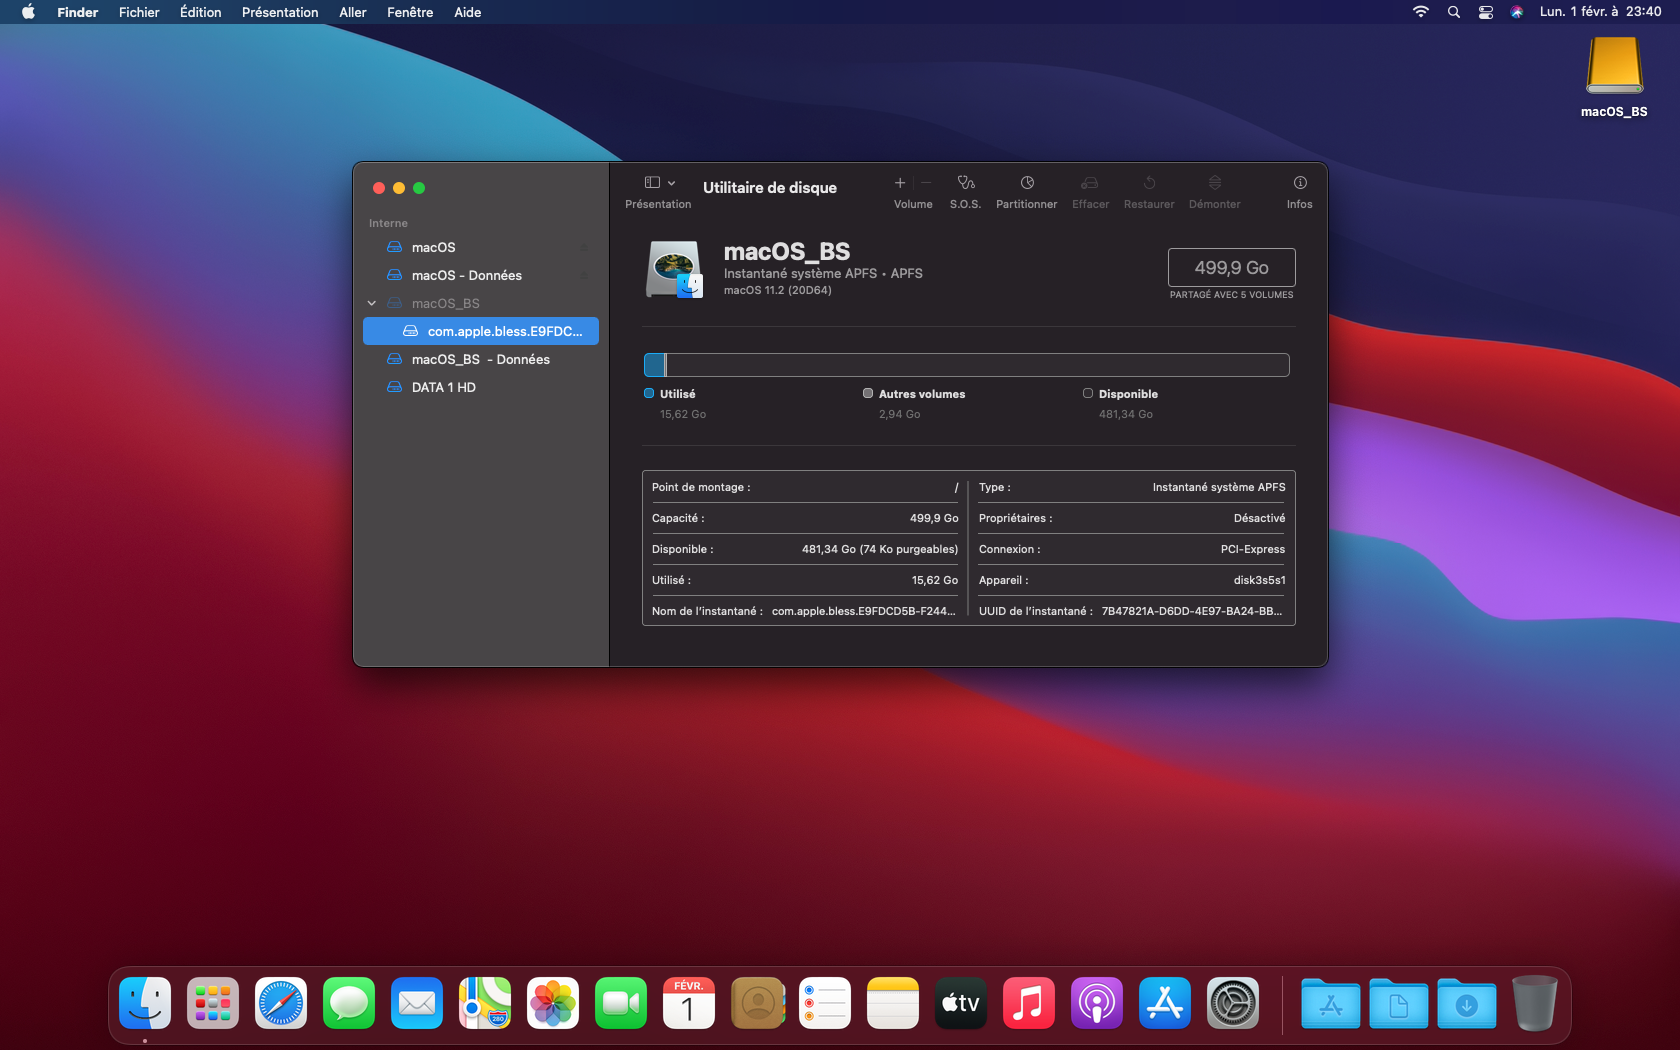Open Podcasts from the Dock
Viewport: 1680px width, 1050px height.
(1097, 1003)
